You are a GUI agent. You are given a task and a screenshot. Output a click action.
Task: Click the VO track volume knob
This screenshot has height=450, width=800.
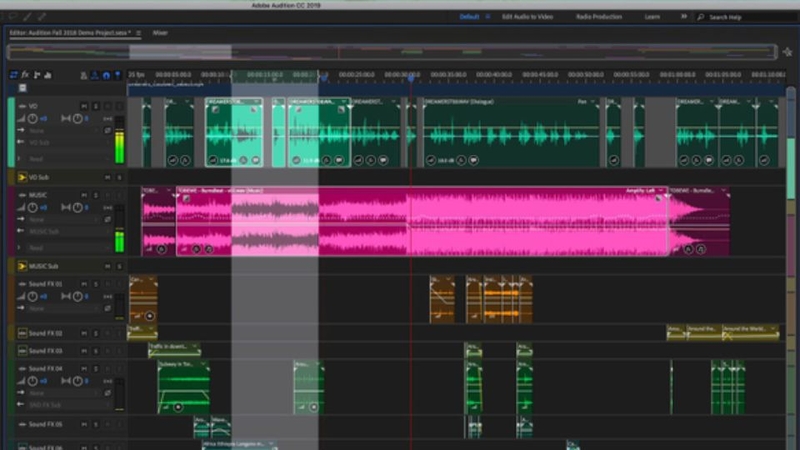pos(33,118)
